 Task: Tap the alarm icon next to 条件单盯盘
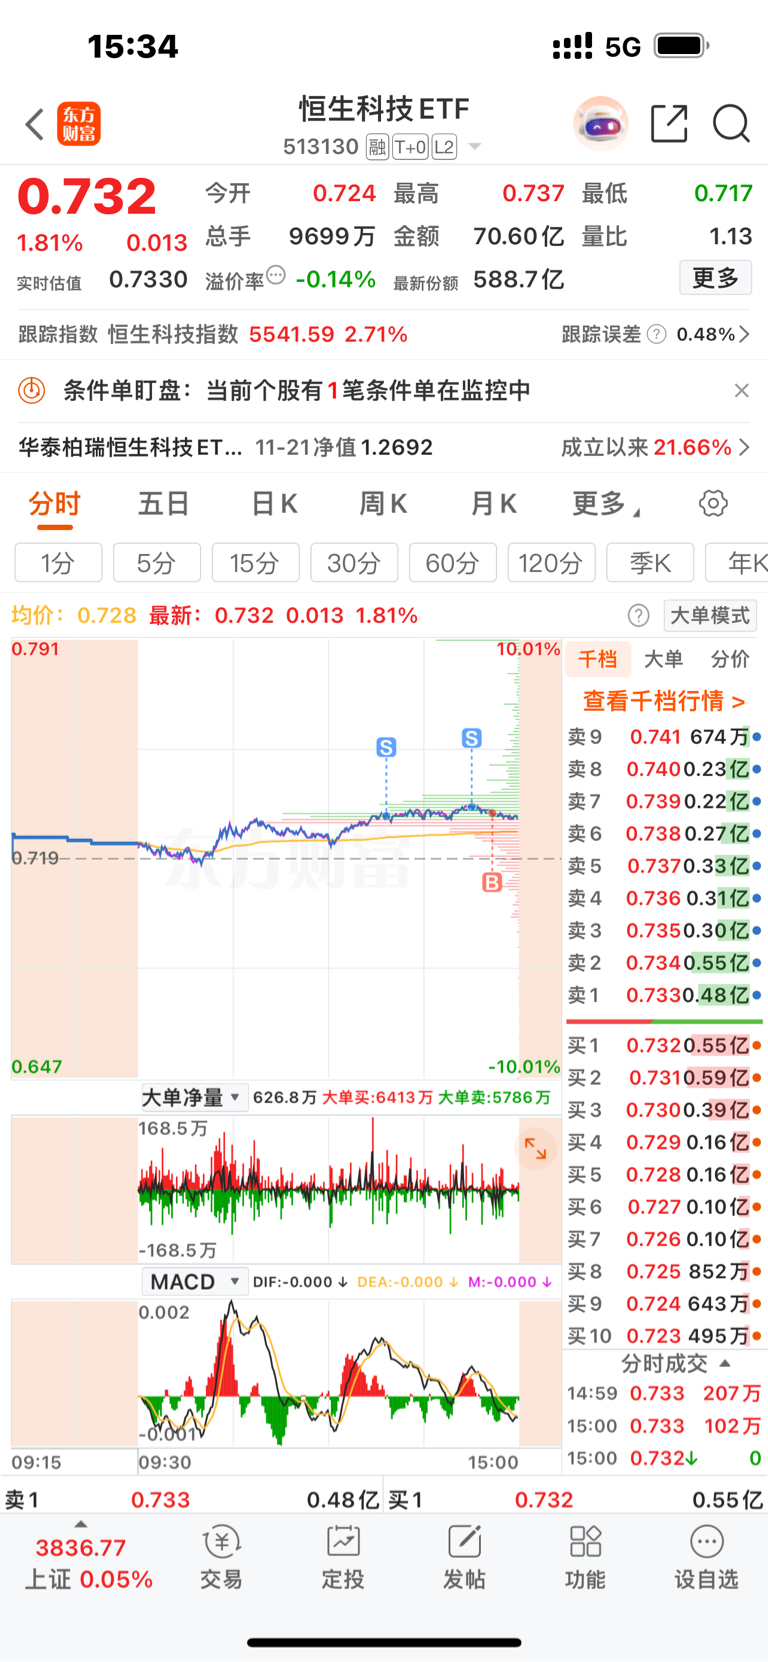click(32, 390)
